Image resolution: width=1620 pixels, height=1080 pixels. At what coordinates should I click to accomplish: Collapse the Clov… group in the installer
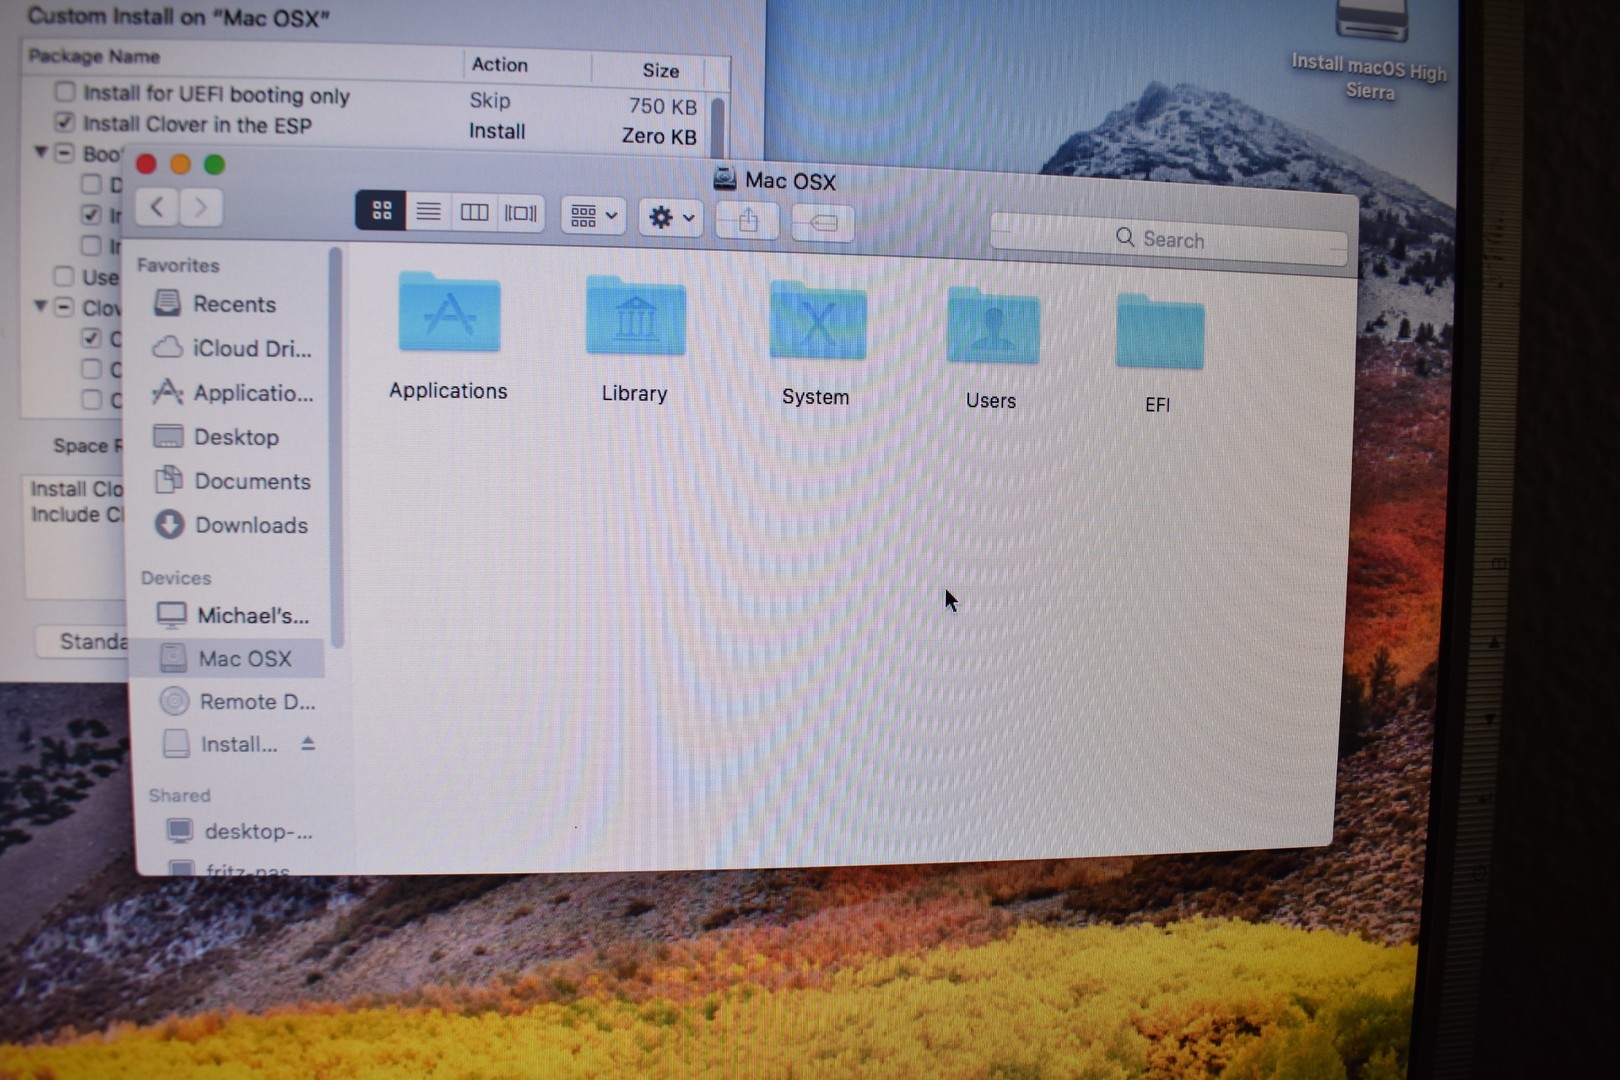pyautogui.click(x=41, y=306)
